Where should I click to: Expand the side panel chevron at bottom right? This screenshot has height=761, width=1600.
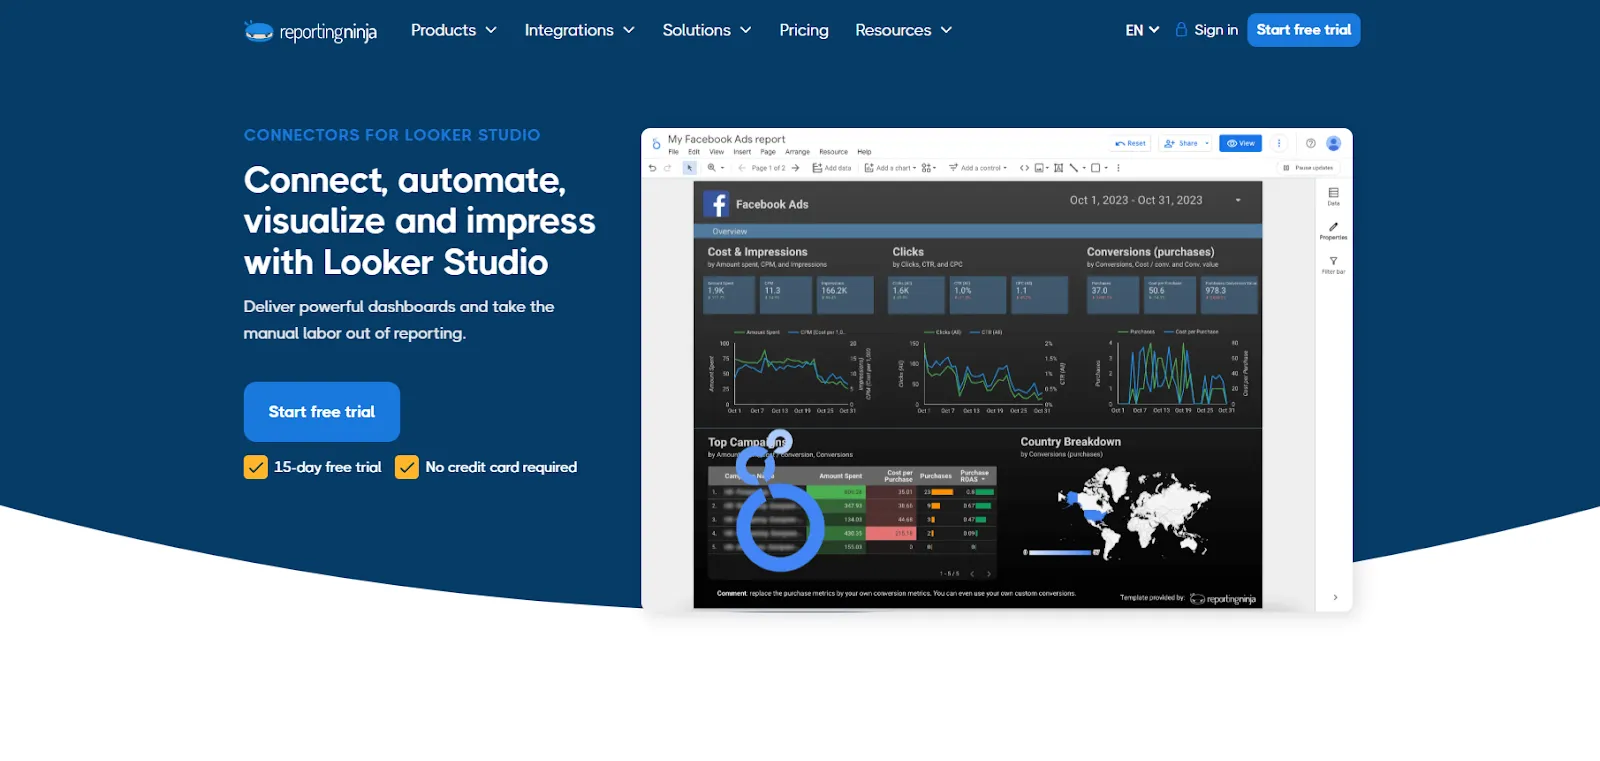(1335, 597)
